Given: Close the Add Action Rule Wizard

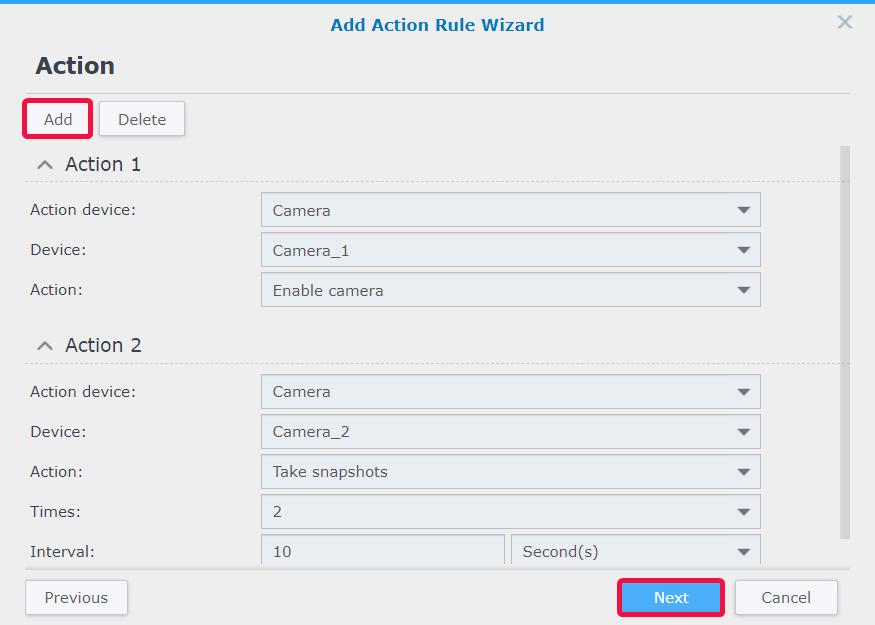Looking at the screenshot, I should pyautogui.click(x=845, y=22).
